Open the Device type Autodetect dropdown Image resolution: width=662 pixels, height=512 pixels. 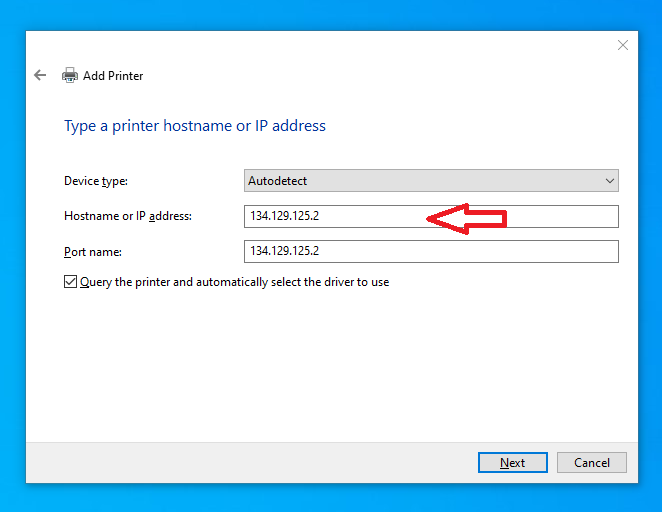(x=430, y=181)
